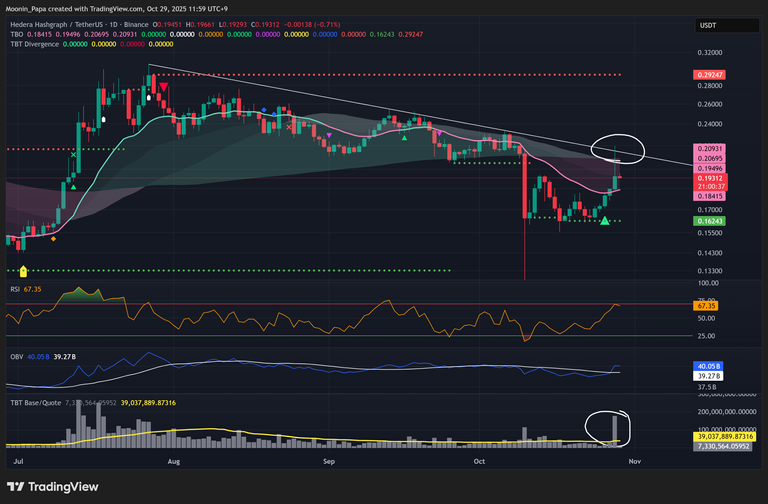Click the orange diamond marker at the chart's lower left
This screenshot has width=768, height=504.
point(54,238)
